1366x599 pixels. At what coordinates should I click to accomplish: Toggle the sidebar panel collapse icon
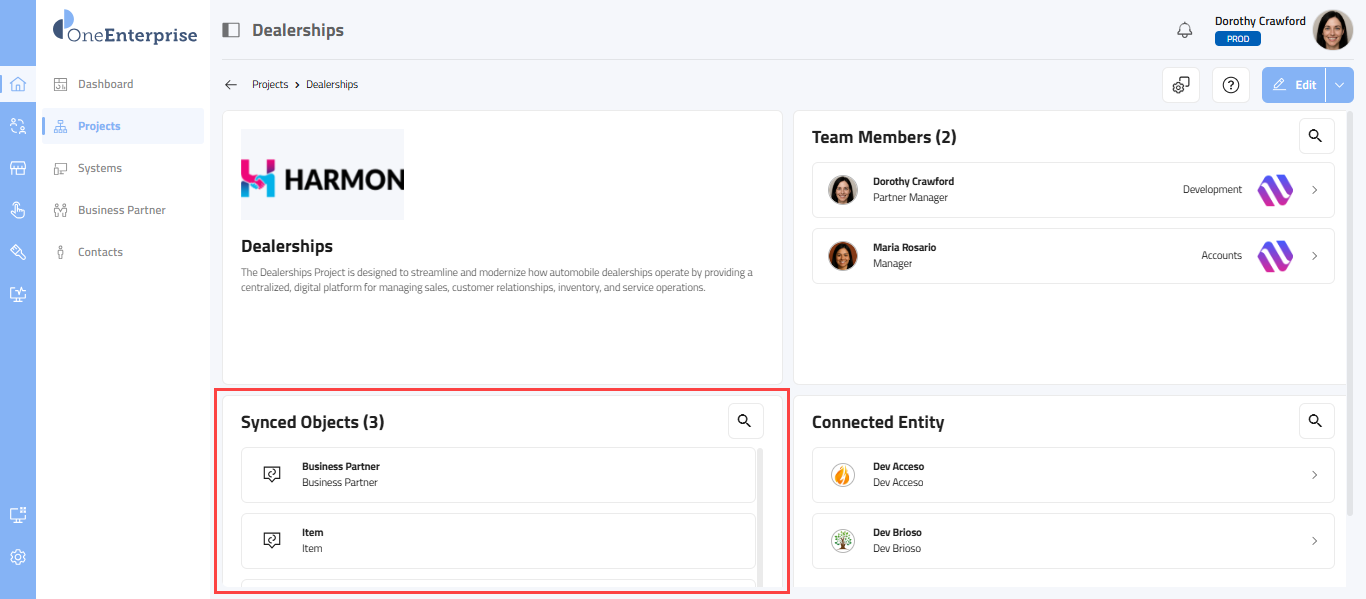pos(231,30)
